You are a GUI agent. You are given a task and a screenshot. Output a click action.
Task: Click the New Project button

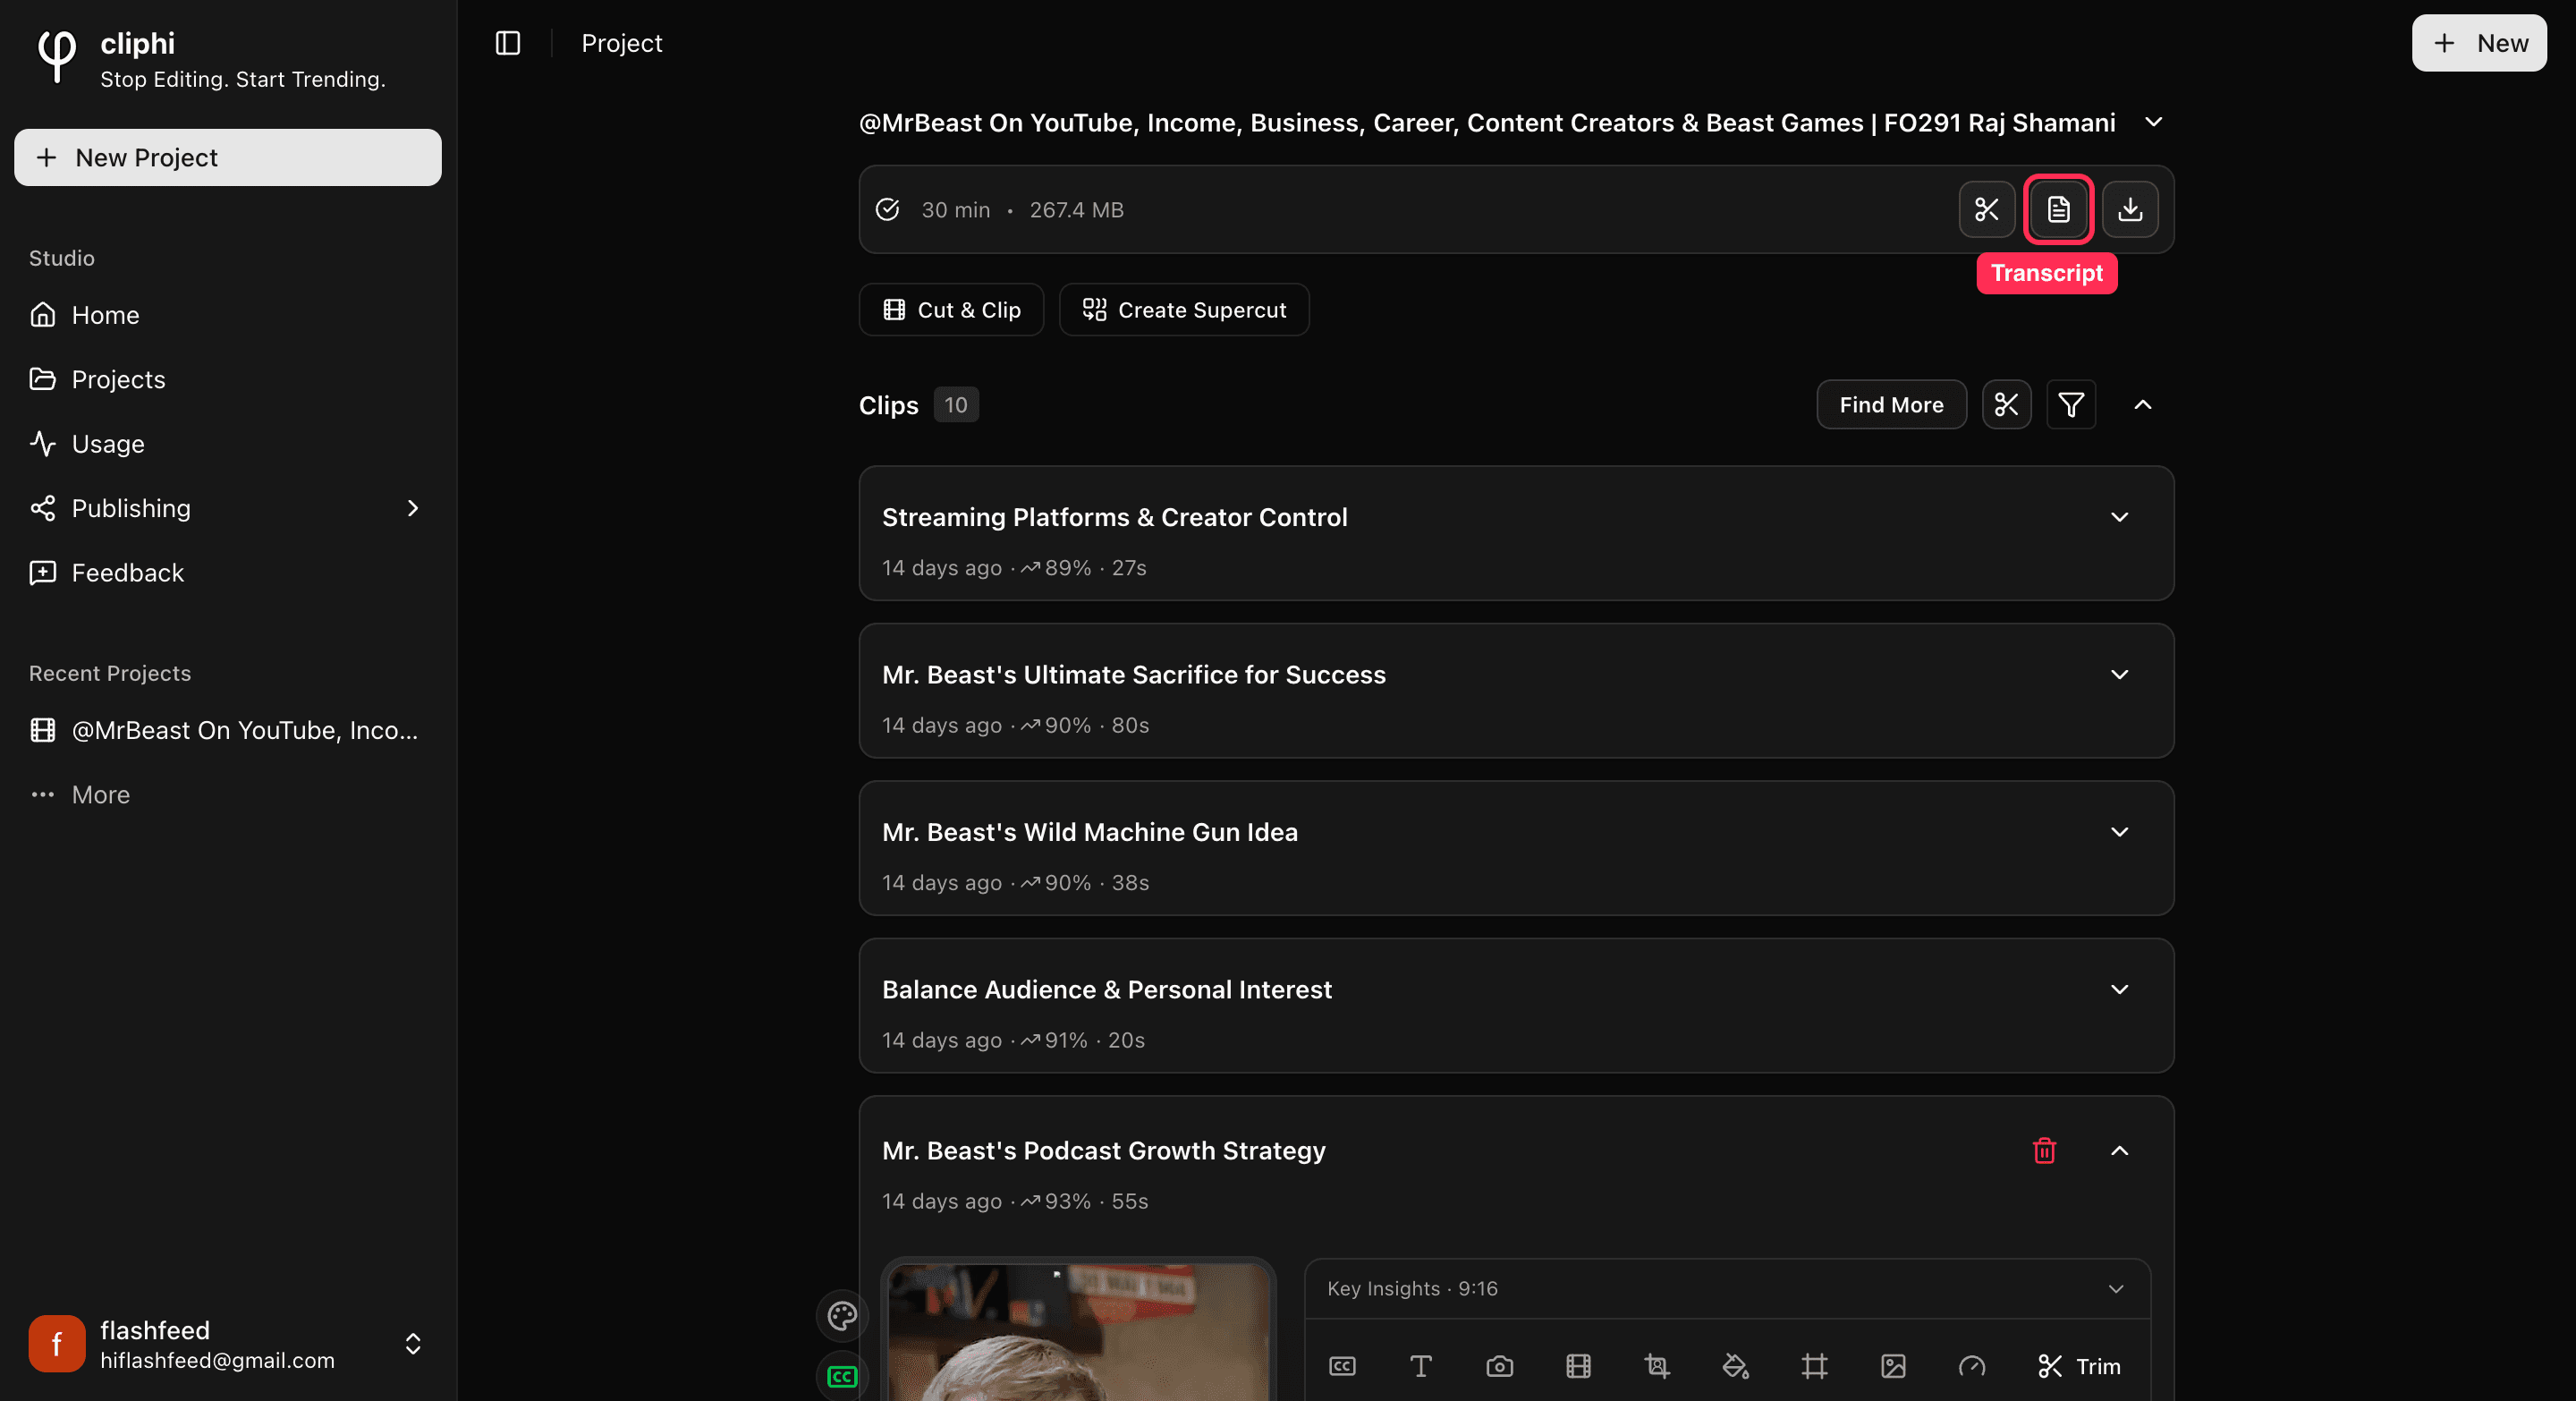pos(228,157)
